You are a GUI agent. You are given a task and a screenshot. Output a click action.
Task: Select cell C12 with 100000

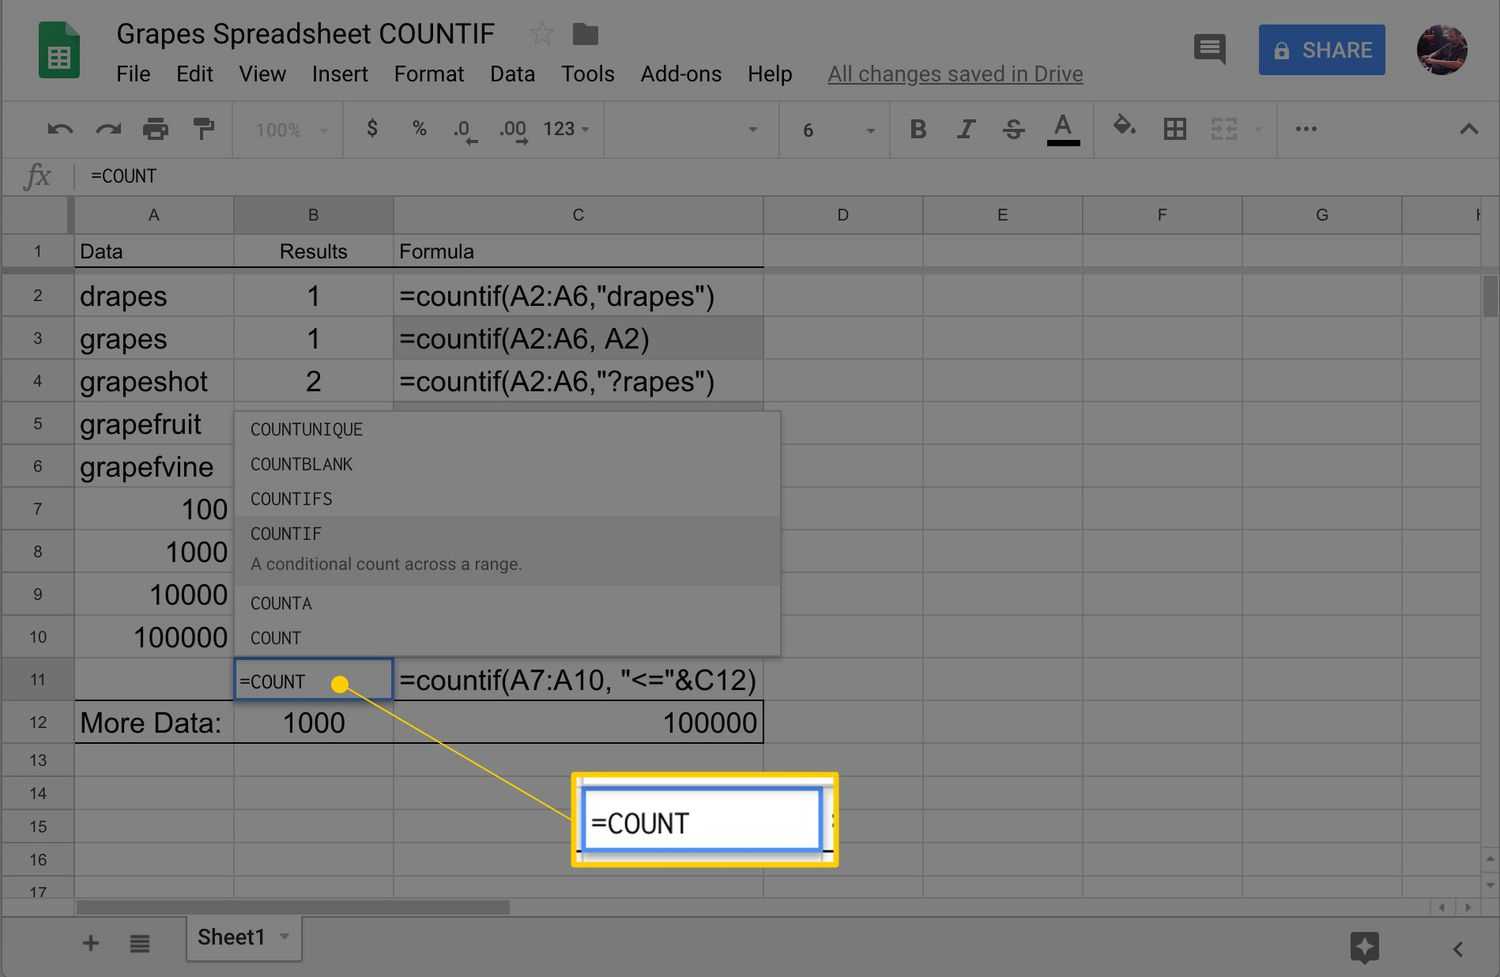(578, 722)
